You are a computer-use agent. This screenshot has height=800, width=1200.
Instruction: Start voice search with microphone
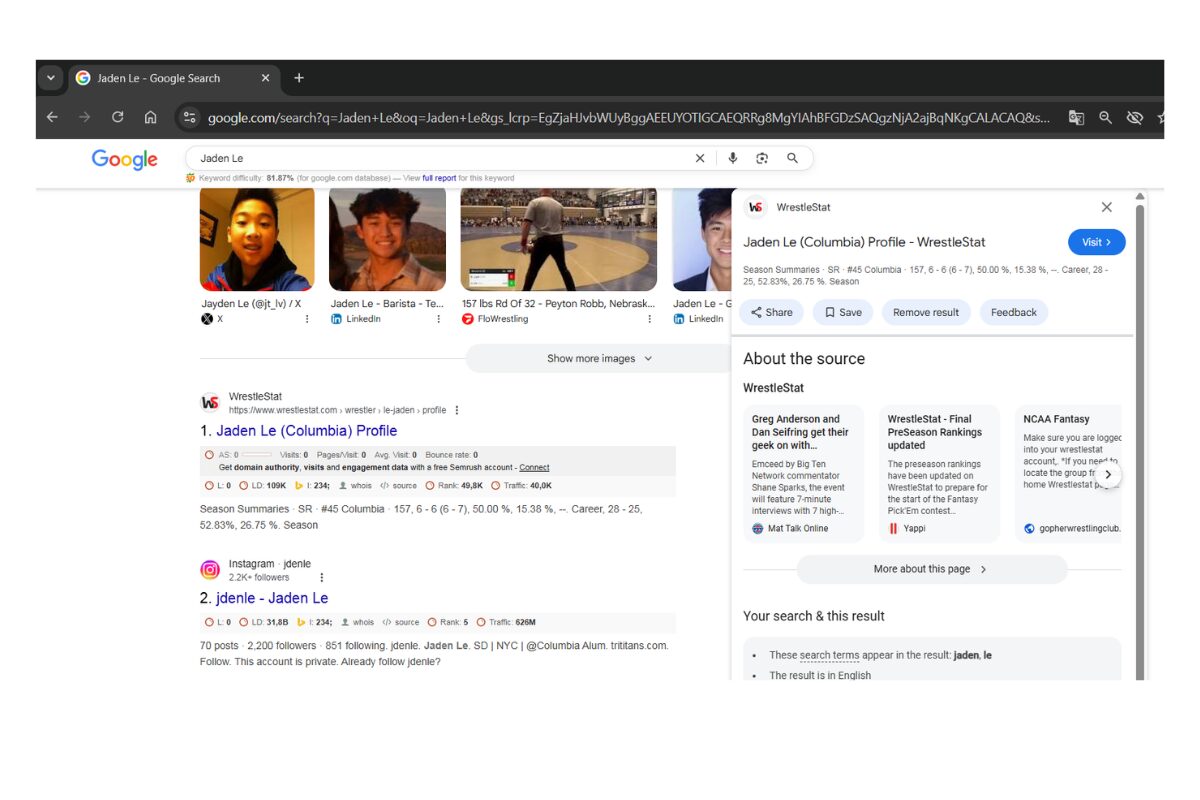[x=732, y=158]
